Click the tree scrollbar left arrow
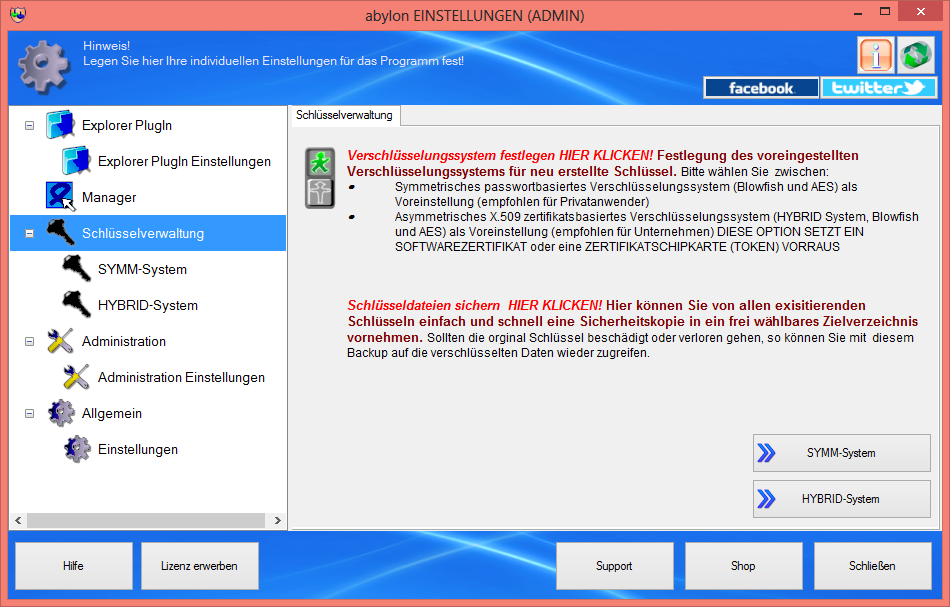 click(x=18, y=520)
